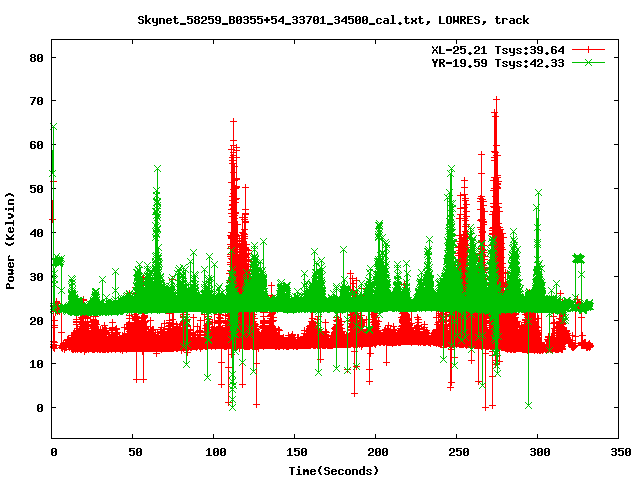Click the x-axis tick label 150
This screenshot has width=640, height=480.
(296, 452)
